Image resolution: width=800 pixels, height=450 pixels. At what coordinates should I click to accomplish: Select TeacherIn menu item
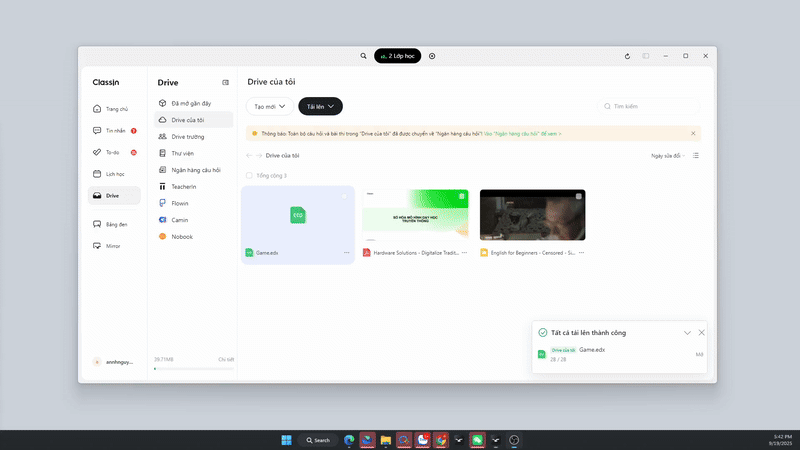tap(193, 187)
